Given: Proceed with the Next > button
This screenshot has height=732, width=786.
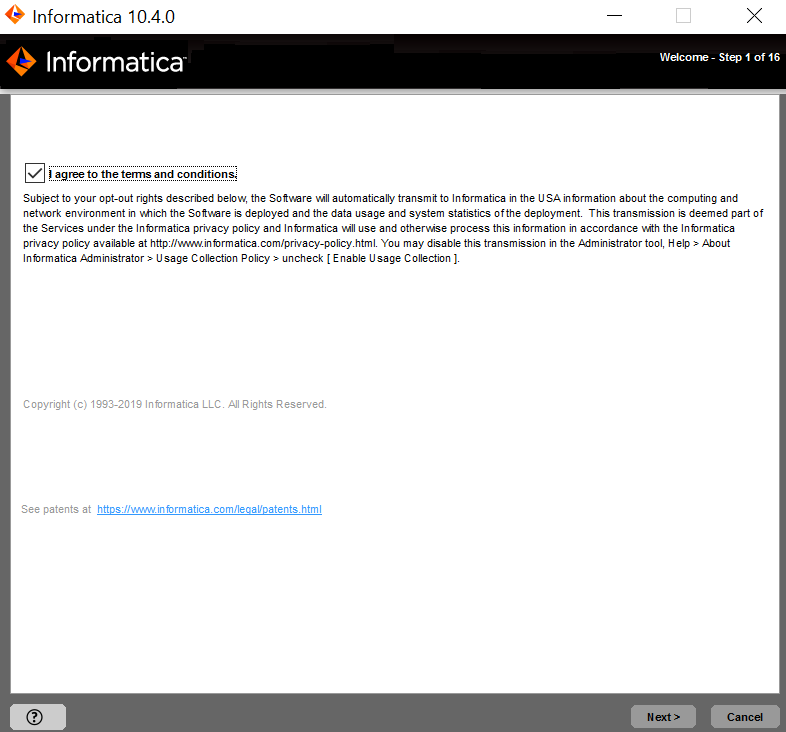Looking at the screenshot, I should (x=663, y=716).
